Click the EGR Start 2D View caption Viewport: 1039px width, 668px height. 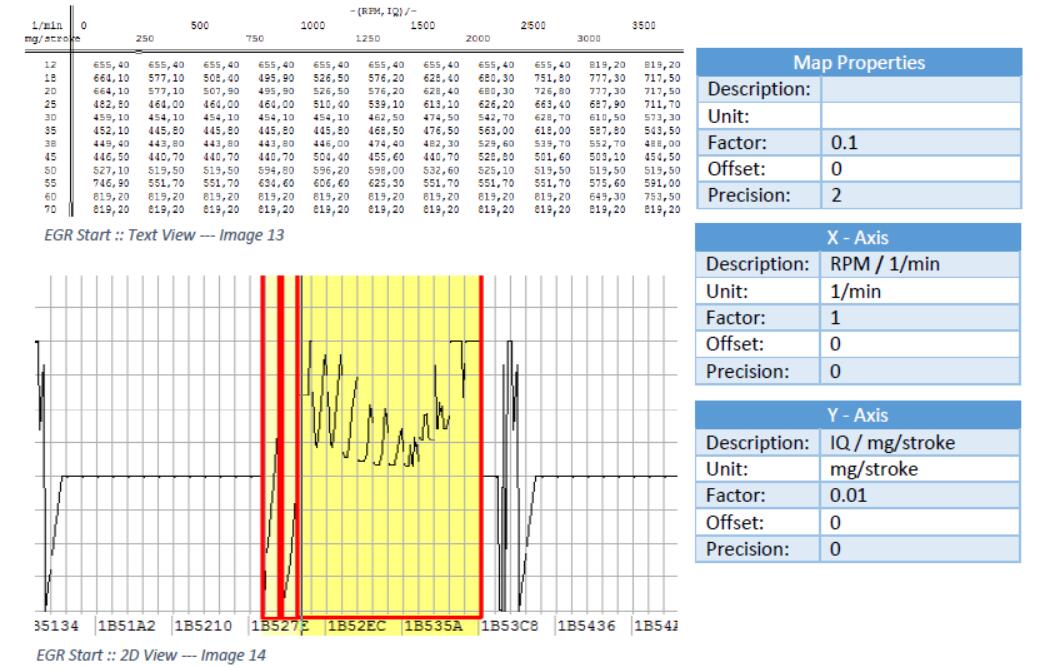point(151,655)
